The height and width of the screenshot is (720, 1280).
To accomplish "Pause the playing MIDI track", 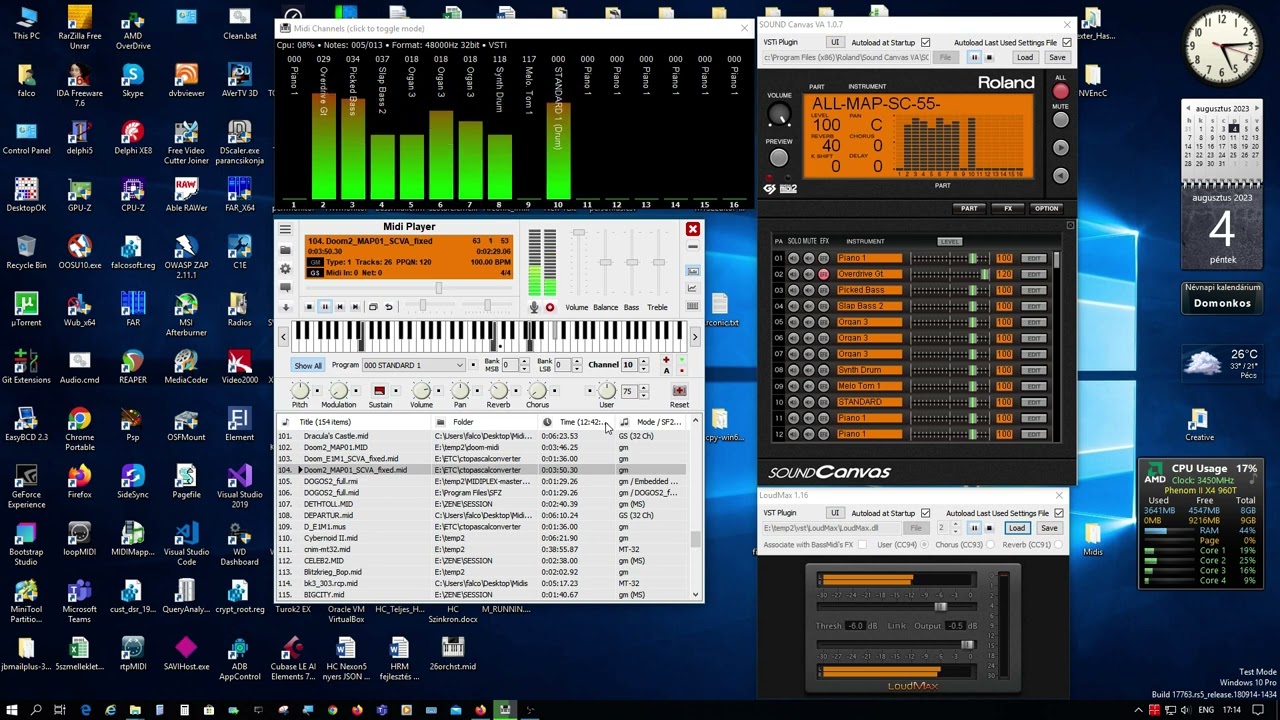I will [324, 307].
